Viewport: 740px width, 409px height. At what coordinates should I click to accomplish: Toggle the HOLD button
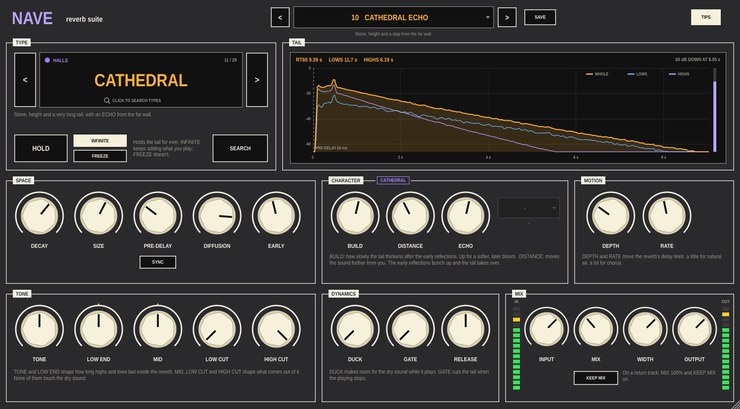[41, 148]
